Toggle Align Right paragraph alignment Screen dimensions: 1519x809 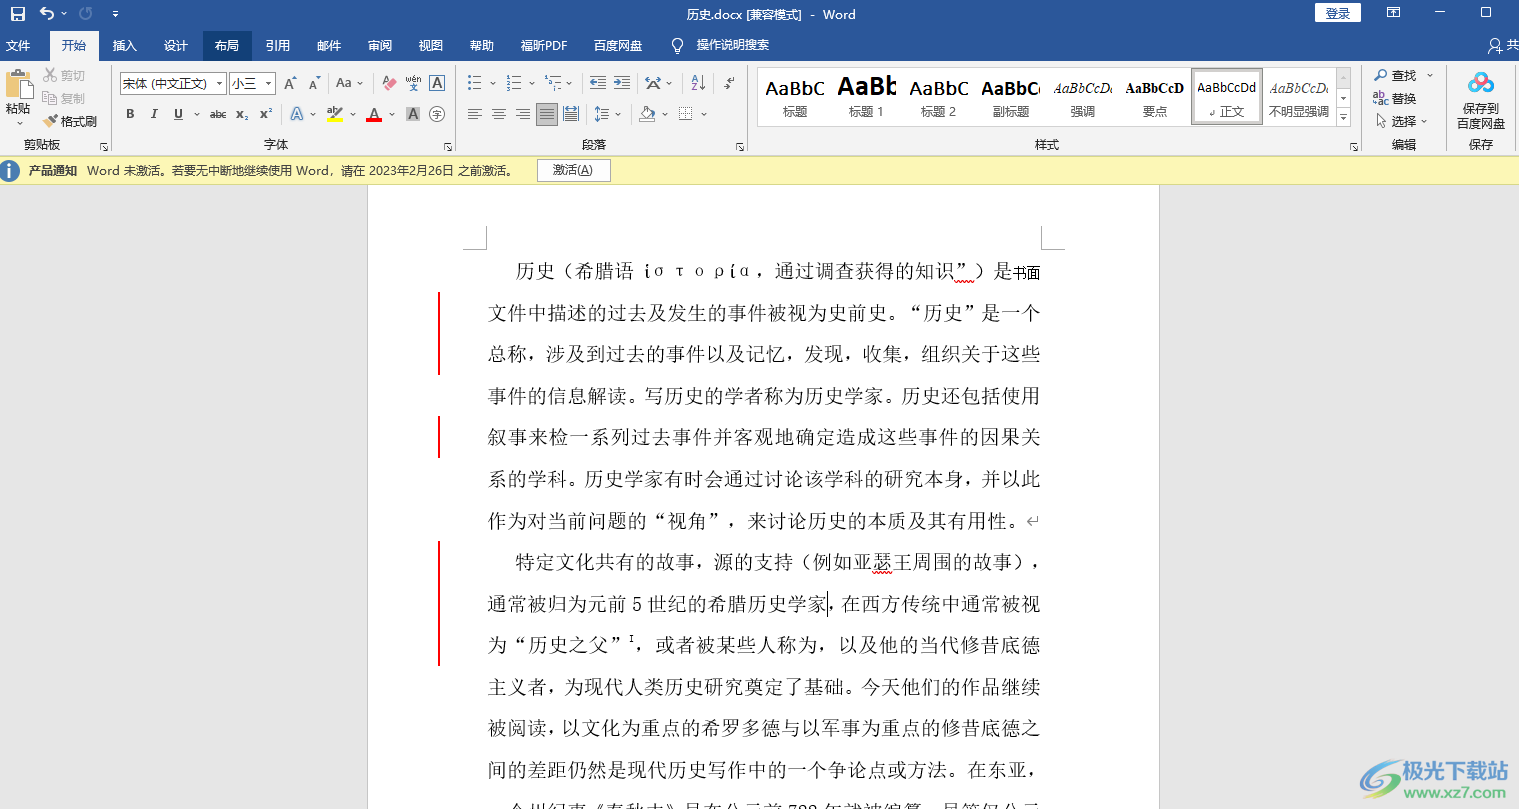point(523,114)
